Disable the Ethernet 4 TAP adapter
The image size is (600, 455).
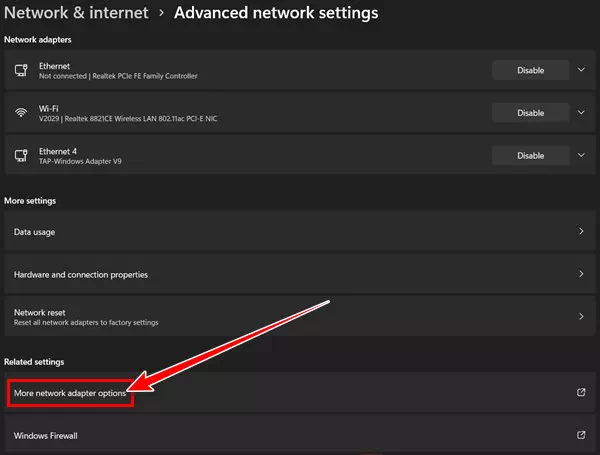530,155
